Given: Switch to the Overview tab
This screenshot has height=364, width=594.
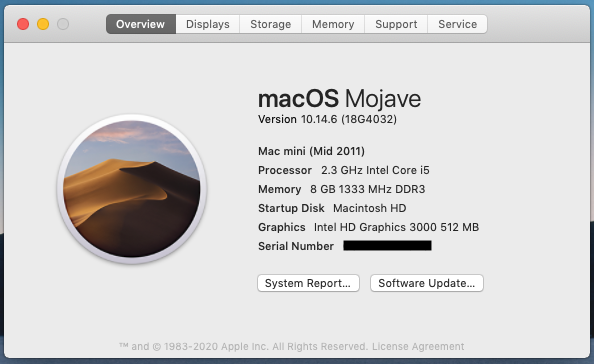Looking at the screenshot, I should (141, 24).
